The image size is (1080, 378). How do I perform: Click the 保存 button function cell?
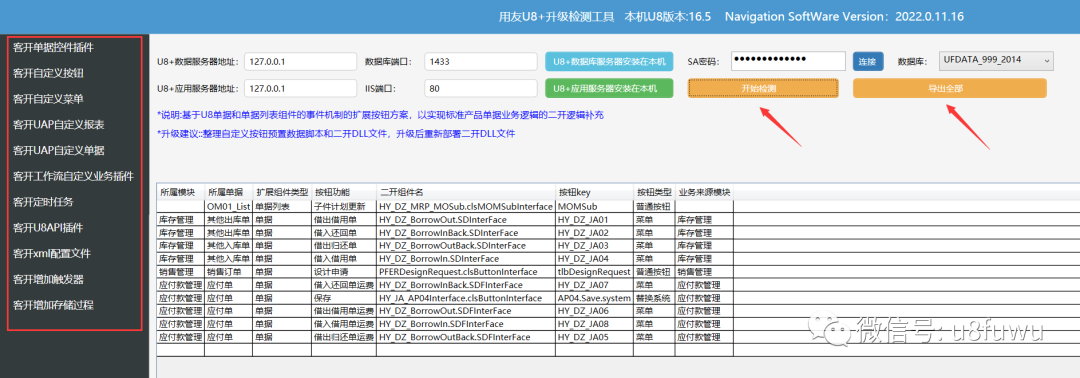coord(344,297)
